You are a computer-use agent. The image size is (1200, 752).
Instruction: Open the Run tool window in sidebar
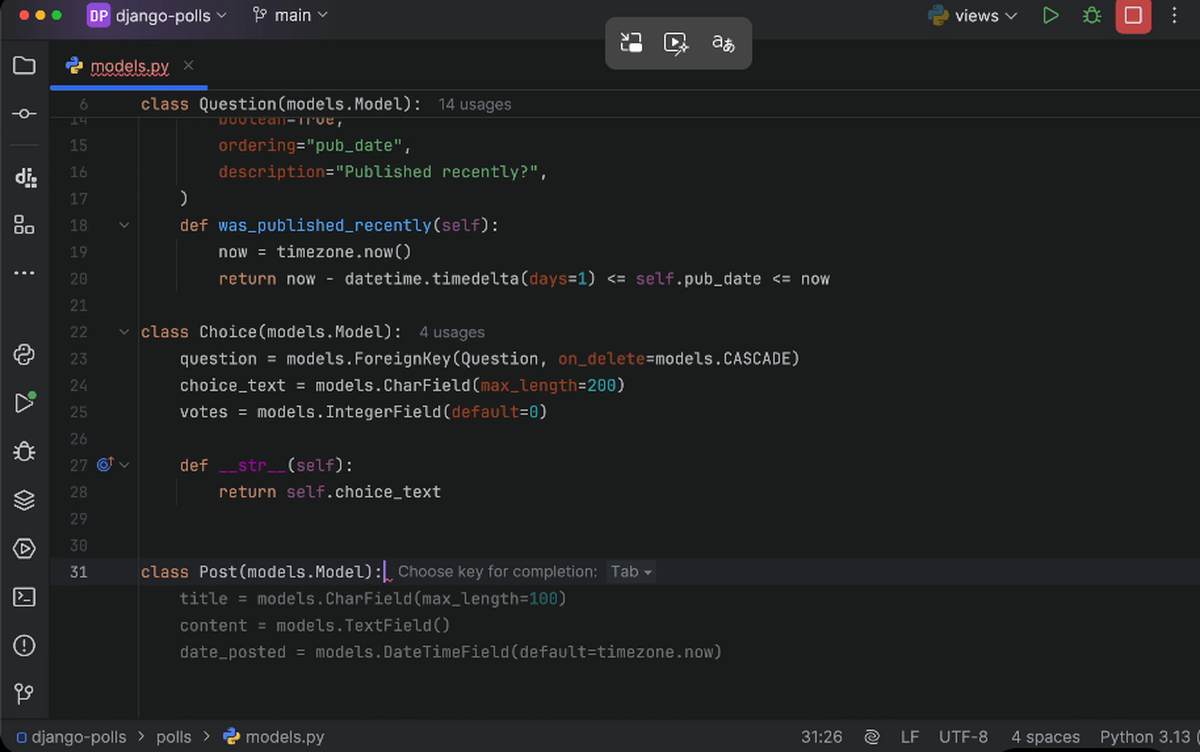tap(24, 402)
